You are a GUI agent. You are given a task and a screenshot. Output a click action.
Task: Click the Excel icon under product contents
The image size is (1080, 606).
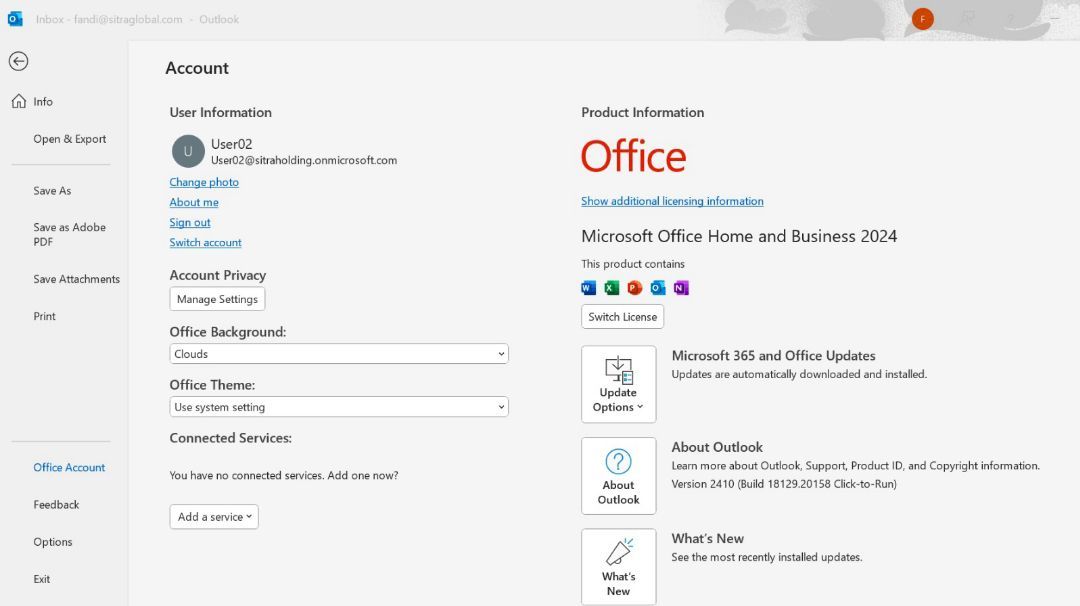[x=612, y=288]
